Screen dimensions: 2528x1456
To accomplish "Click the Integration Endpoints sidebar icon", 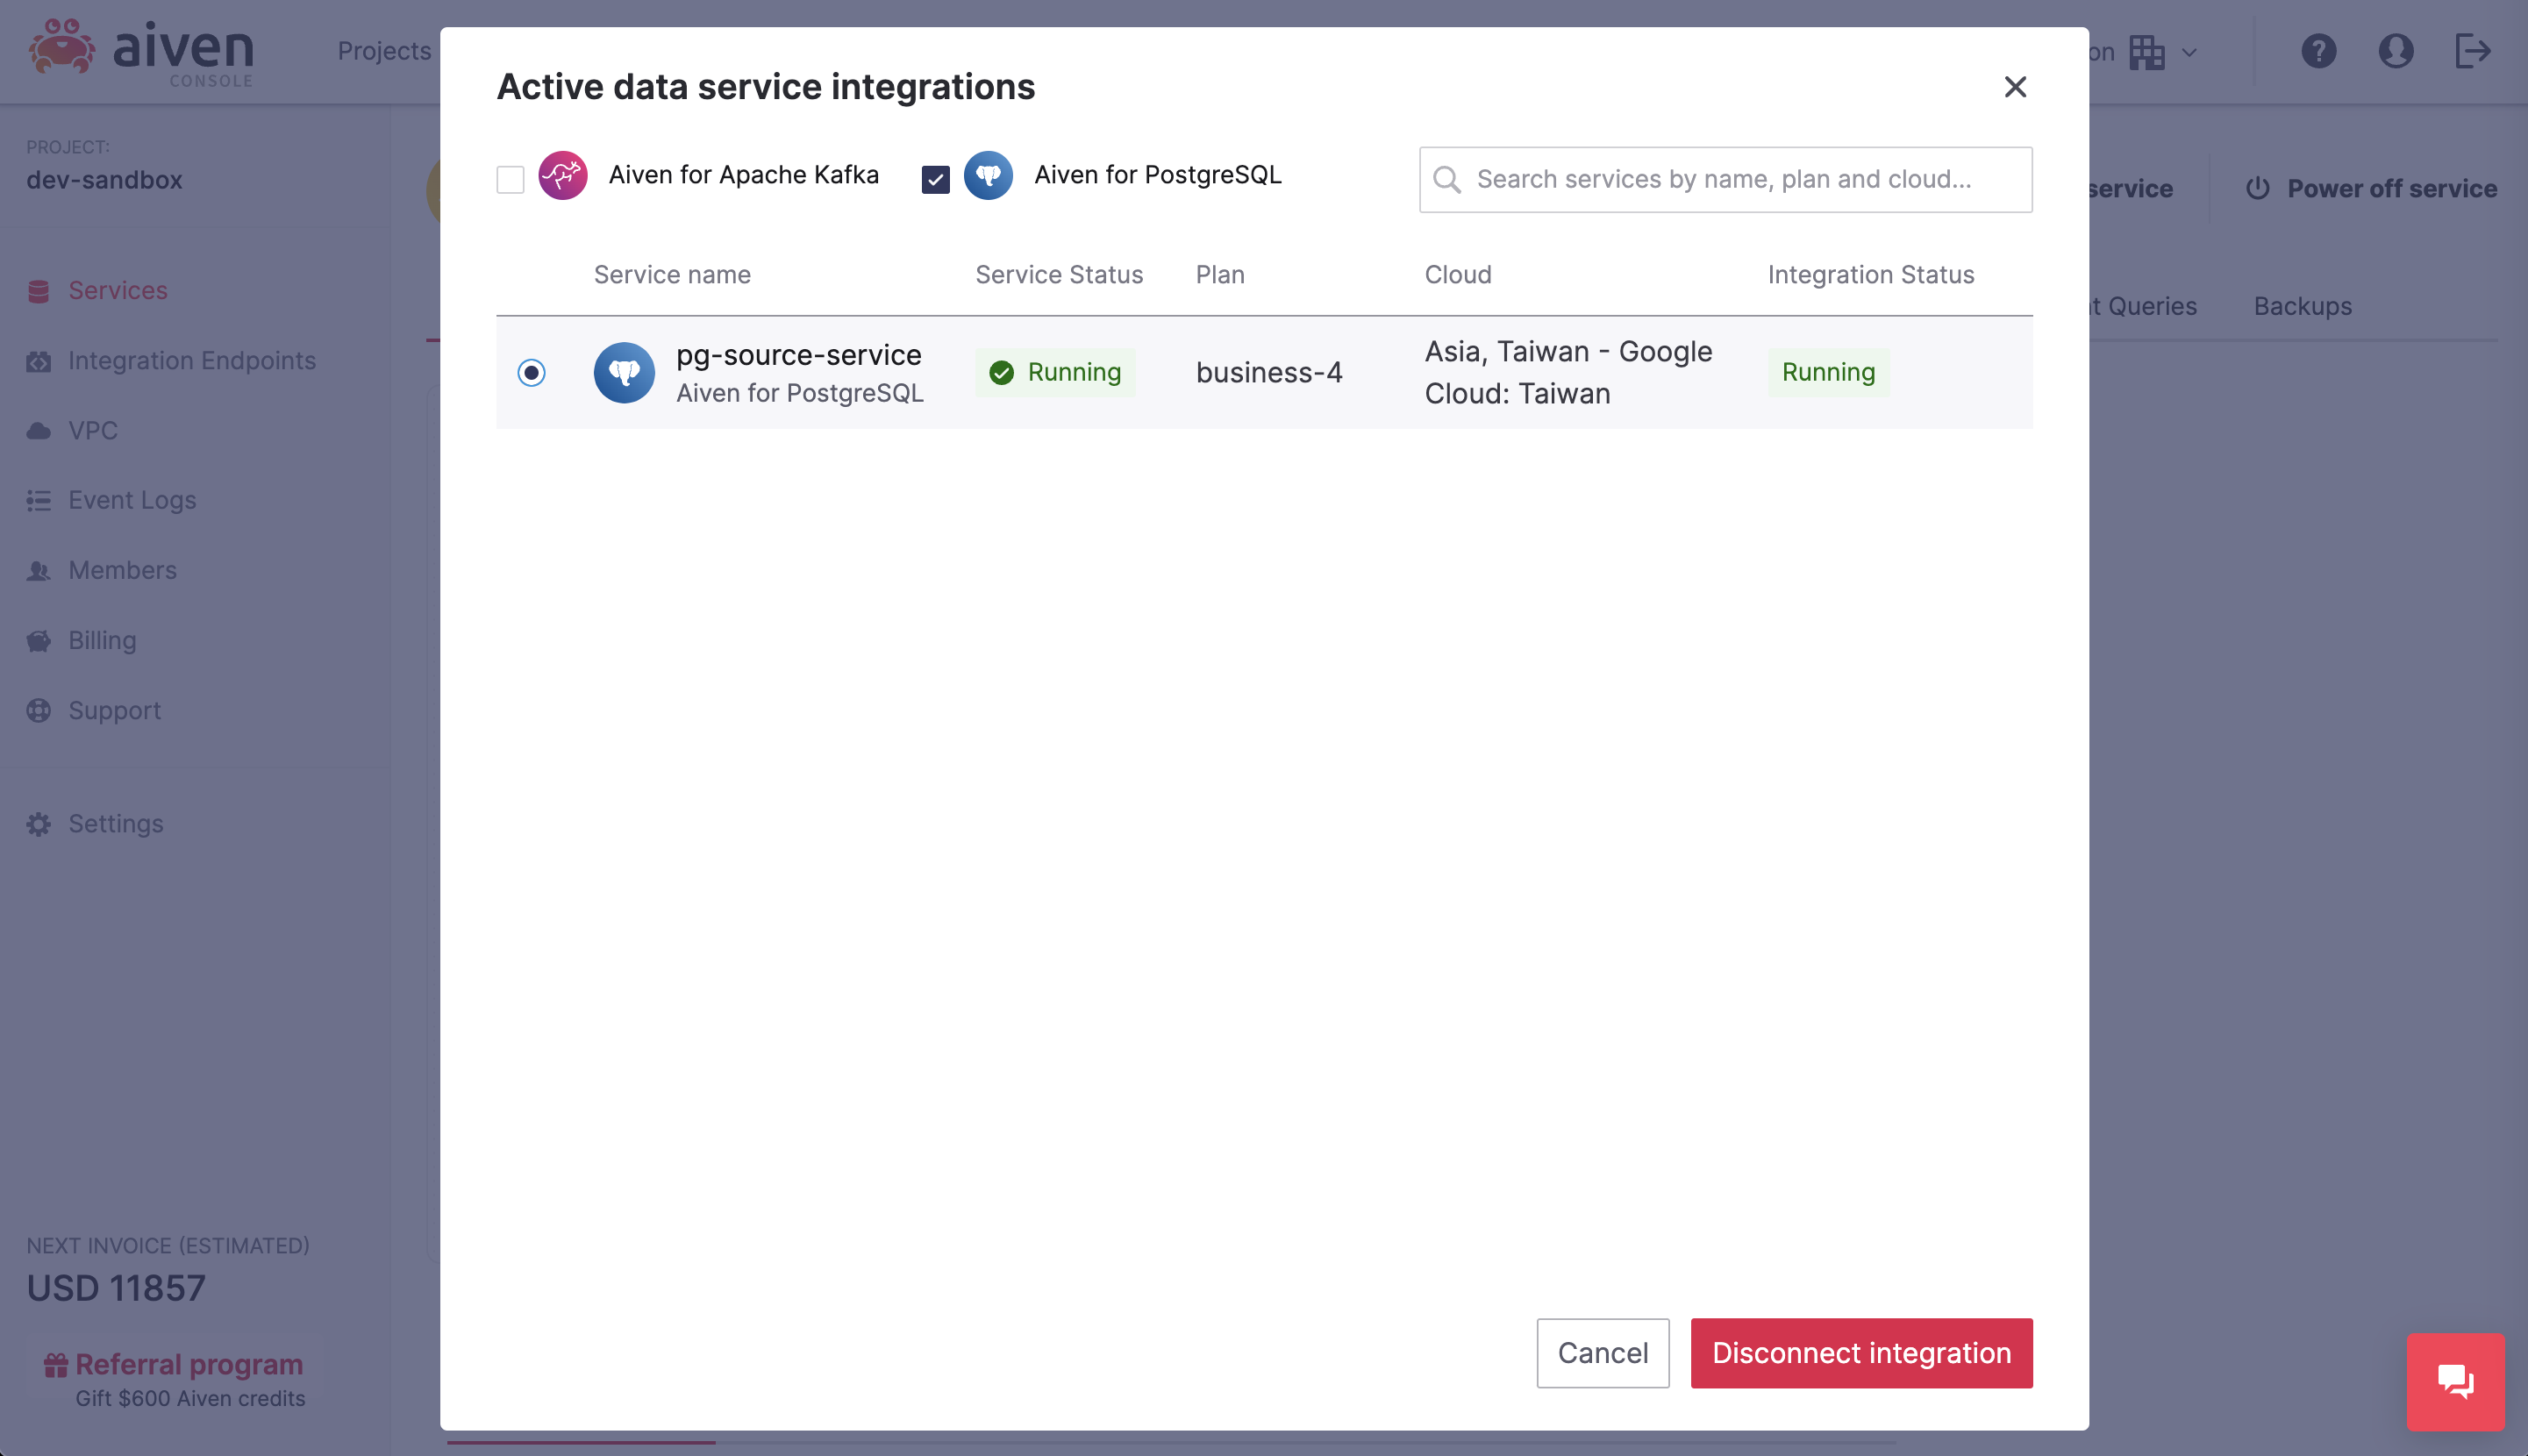I will click(x=38, y=361).
